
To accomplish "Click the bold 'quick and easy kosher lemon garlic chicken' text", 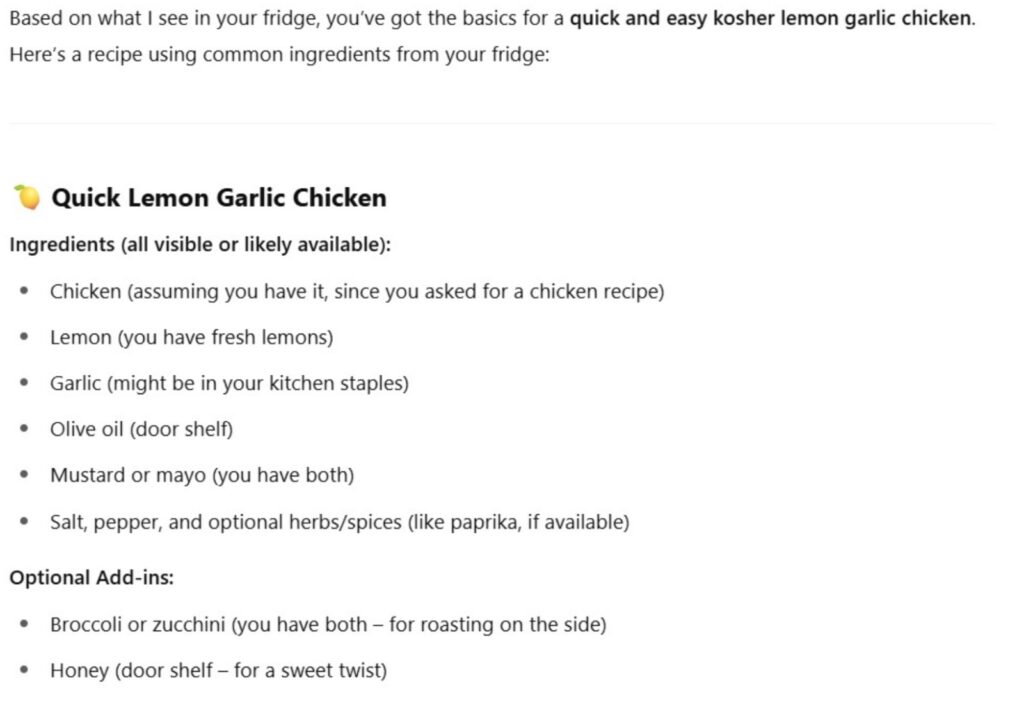I will 771,18.
